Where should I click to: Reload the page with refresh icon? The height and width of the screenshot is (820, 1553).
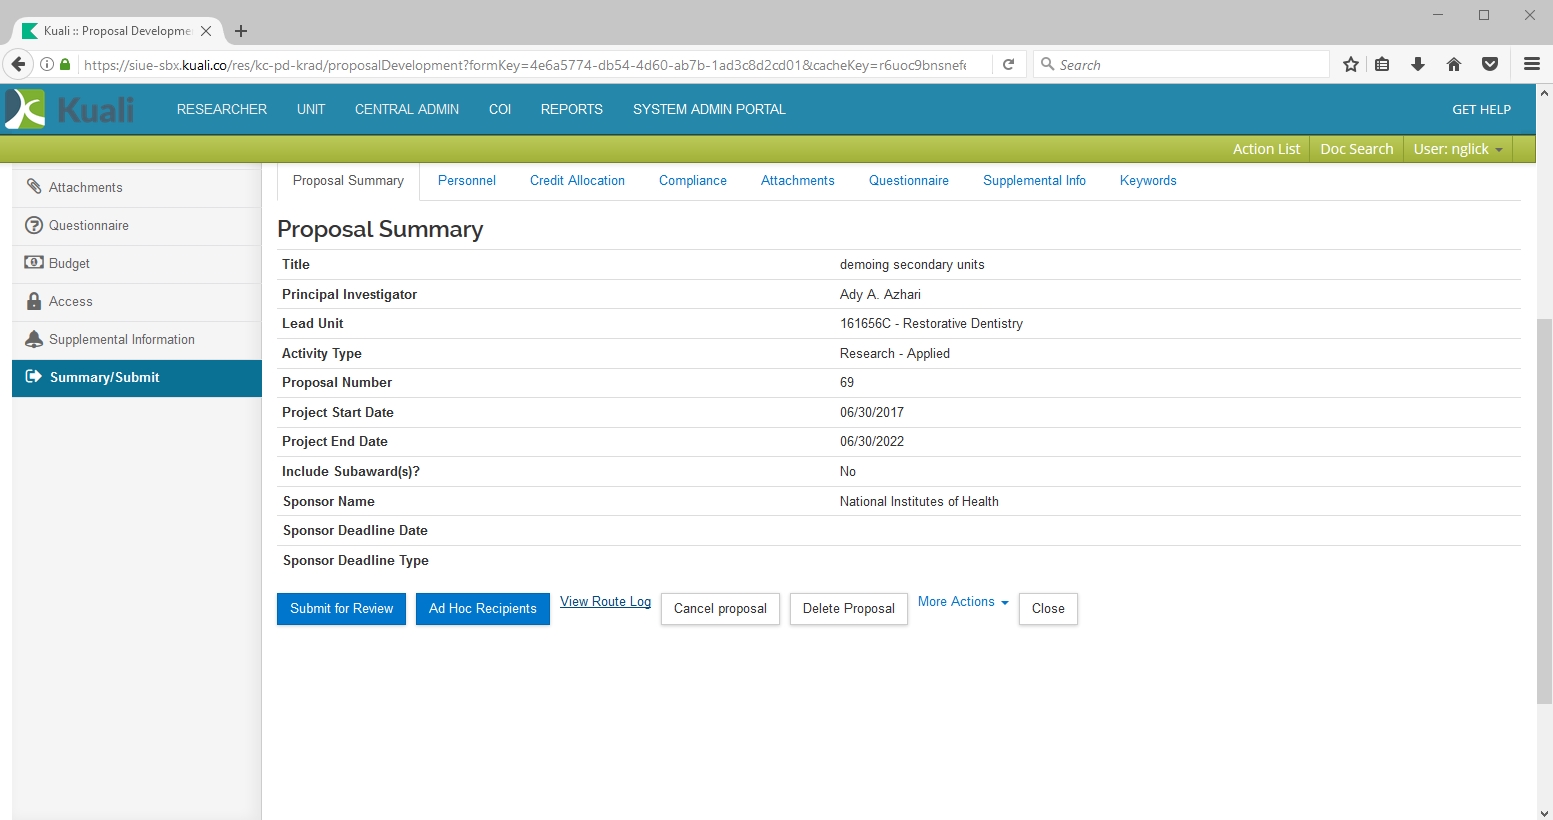click(1009, 65)
